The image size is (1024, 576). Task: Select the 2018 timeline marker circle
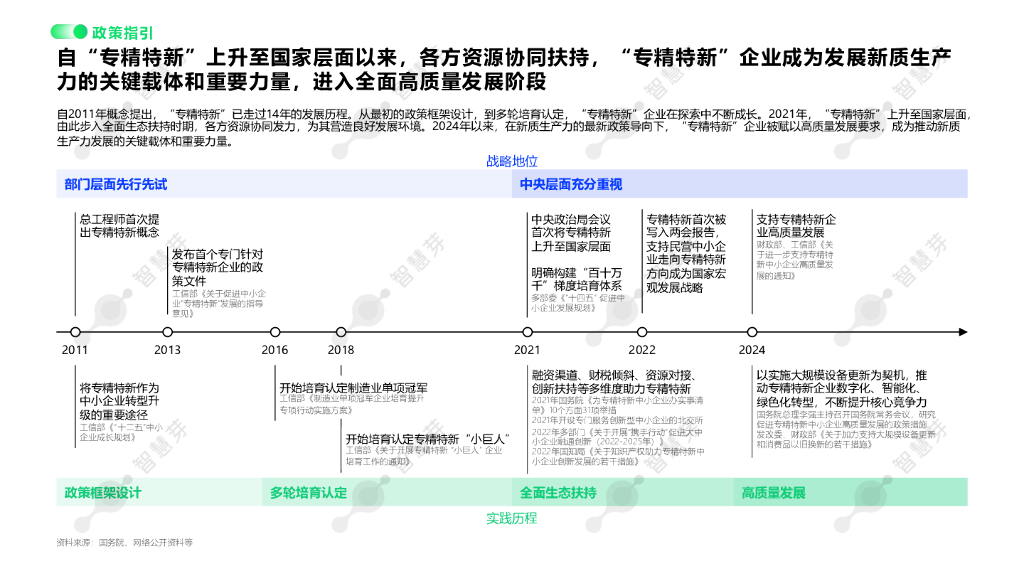(x=341, y=332)
